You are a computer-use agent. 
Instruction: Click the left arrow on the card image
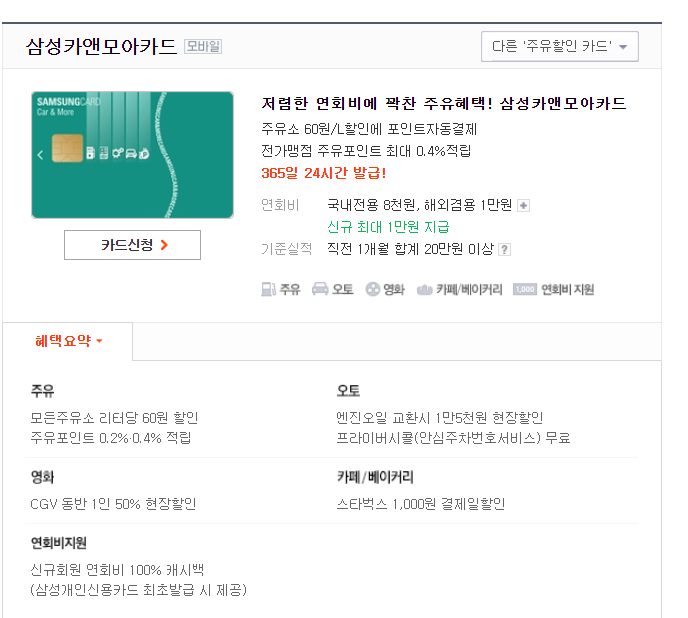click(40, 154)
